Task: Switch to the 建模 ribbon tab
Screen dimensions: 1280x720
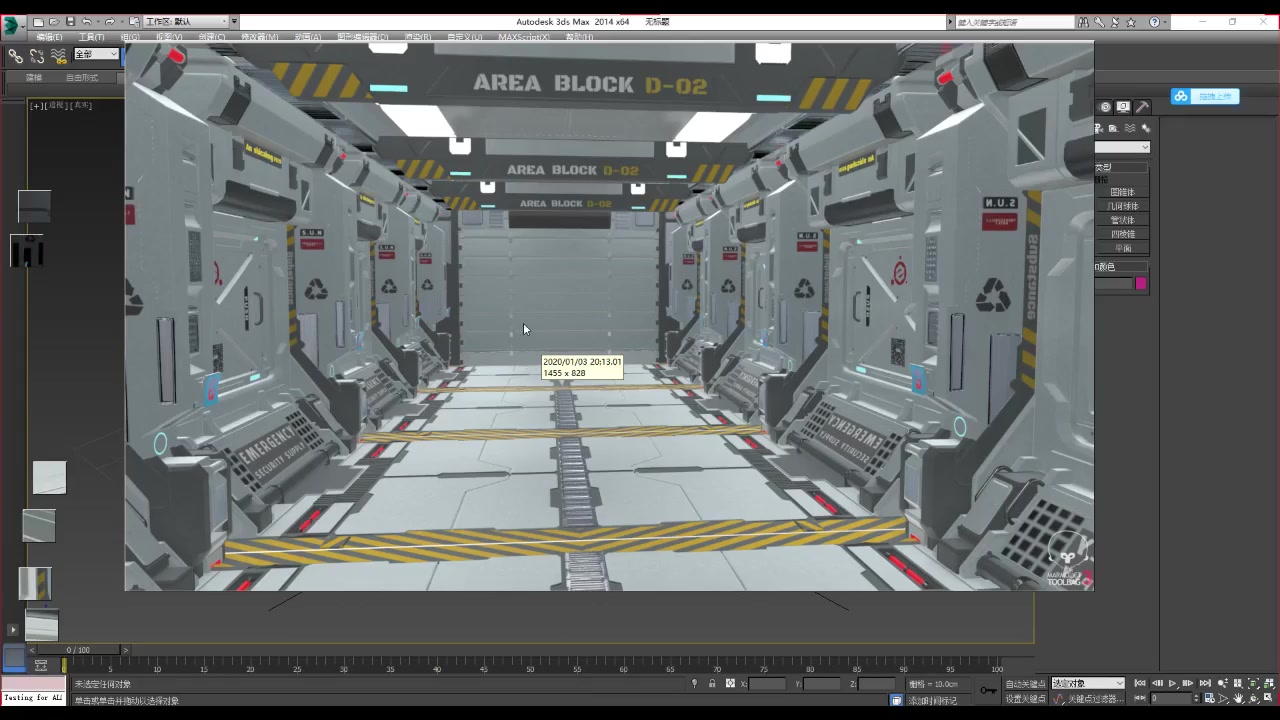Action: coord(34,78)
